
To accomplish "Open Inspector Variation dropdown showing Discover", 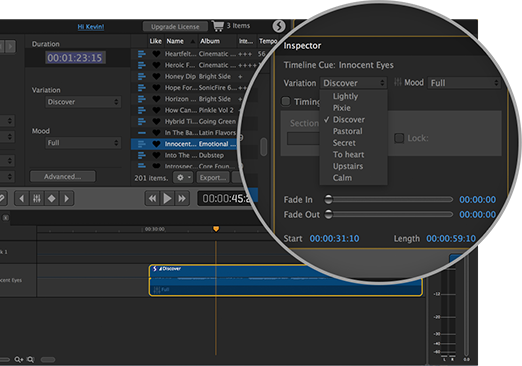I will [353, 83].
